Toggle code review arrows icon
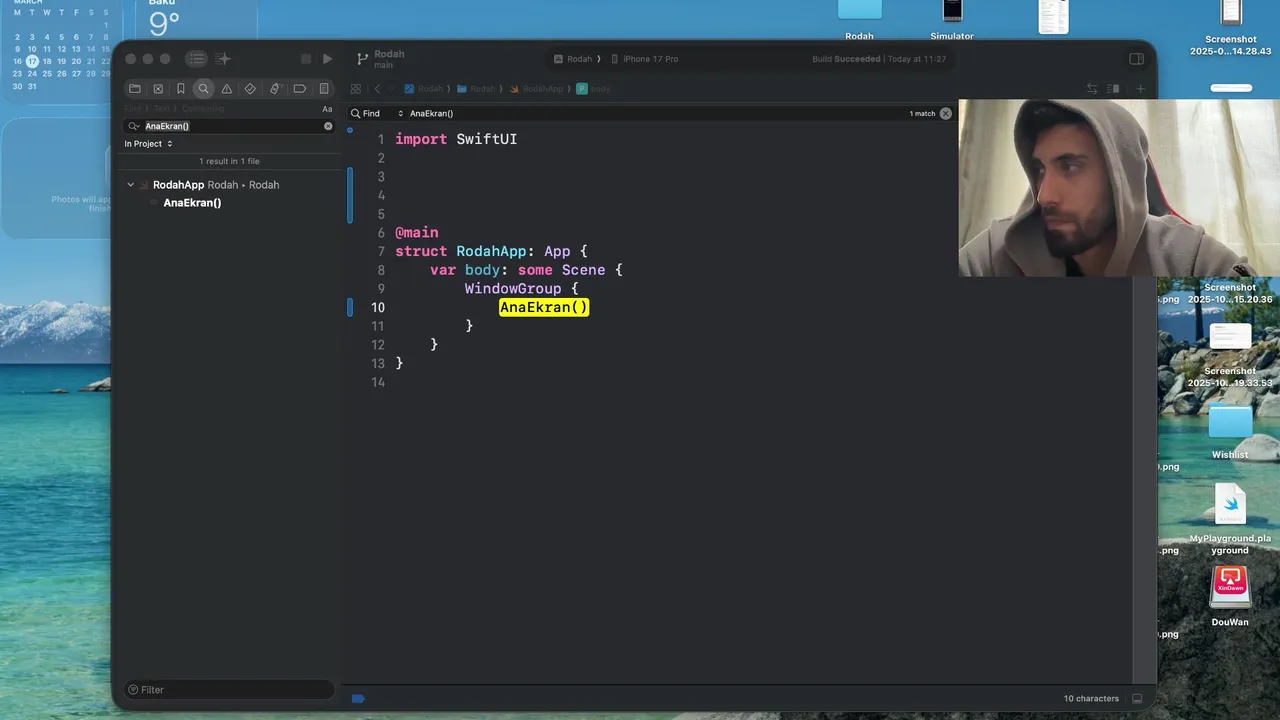 pos(1092,89)
